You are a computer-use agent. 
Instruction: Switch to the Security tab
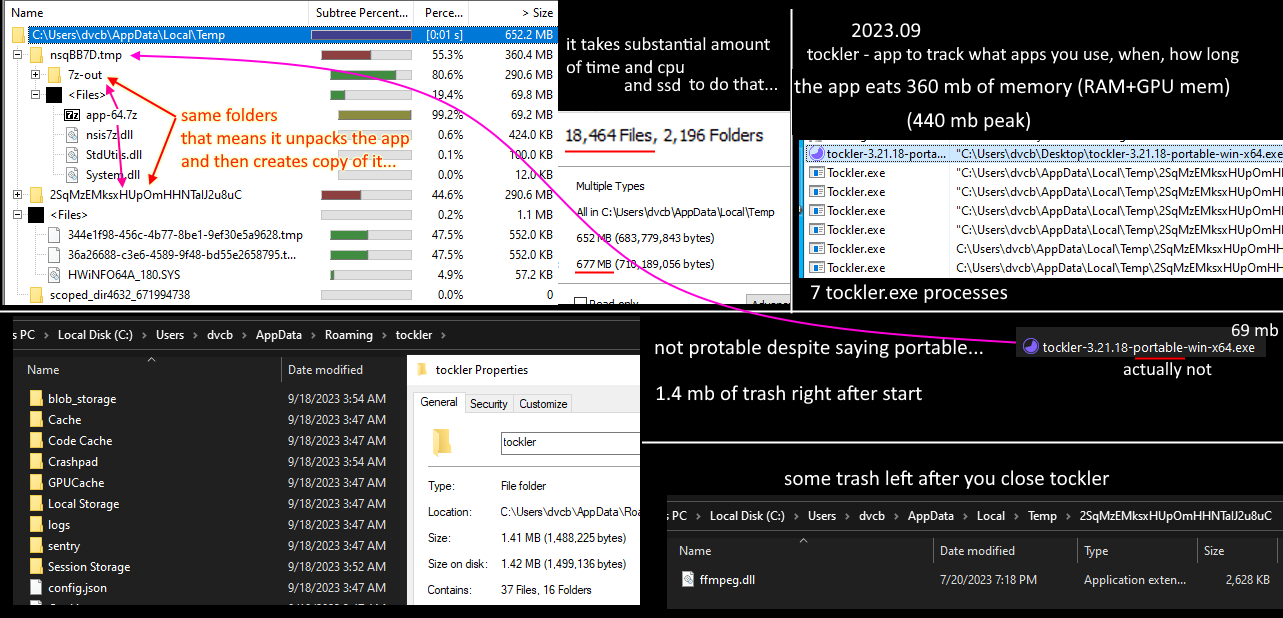pos(489,404)
